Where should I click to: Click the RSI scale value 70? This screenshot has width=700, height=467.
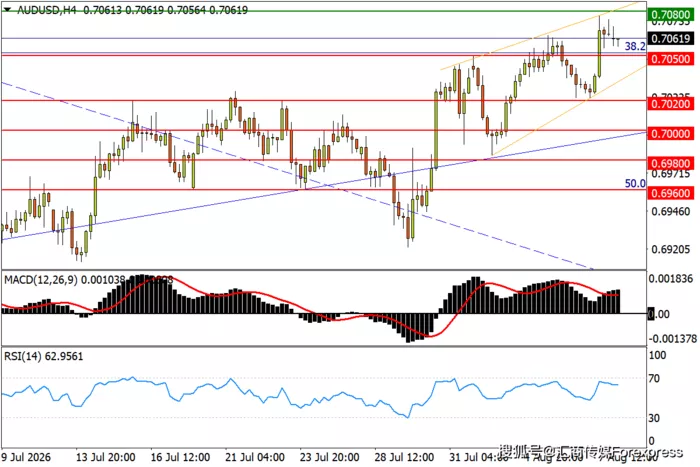pyautogui.click(x=654, y=379)
